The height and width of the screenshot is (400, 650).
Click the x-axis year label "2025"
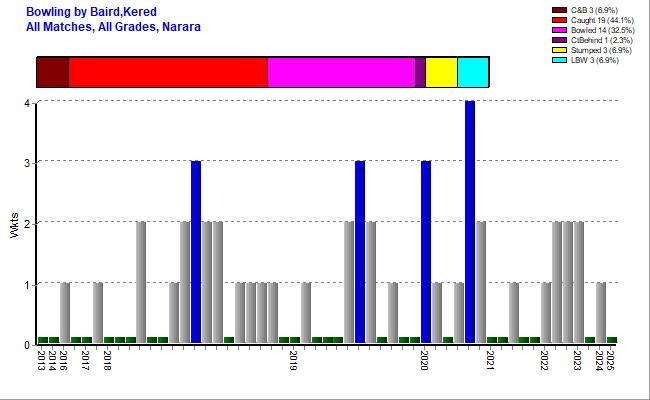(x=610, y=360)
